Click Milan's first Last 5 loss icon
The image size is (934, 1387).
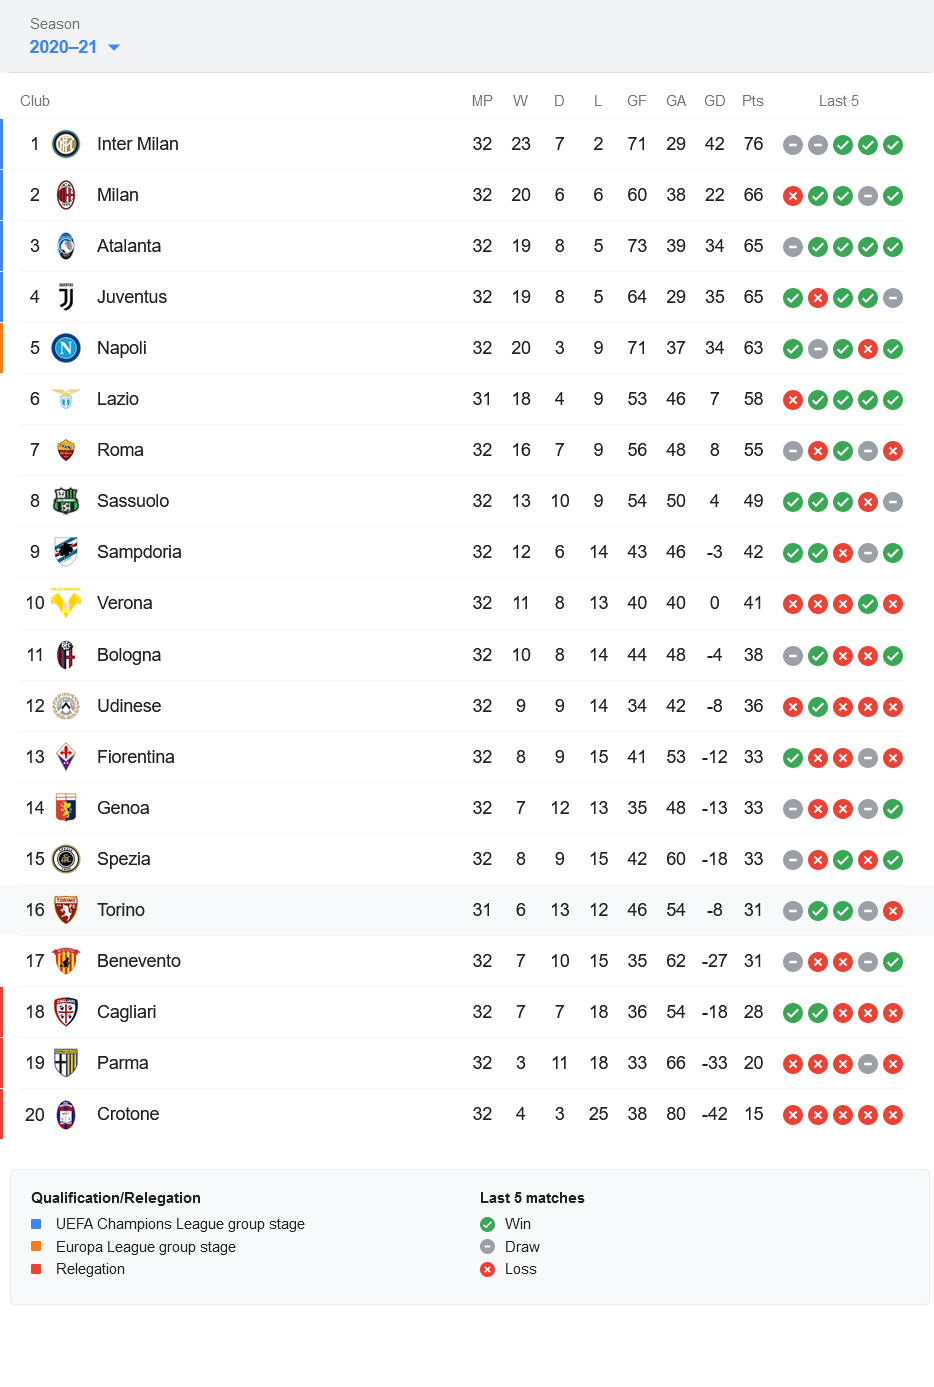[793, 196]
